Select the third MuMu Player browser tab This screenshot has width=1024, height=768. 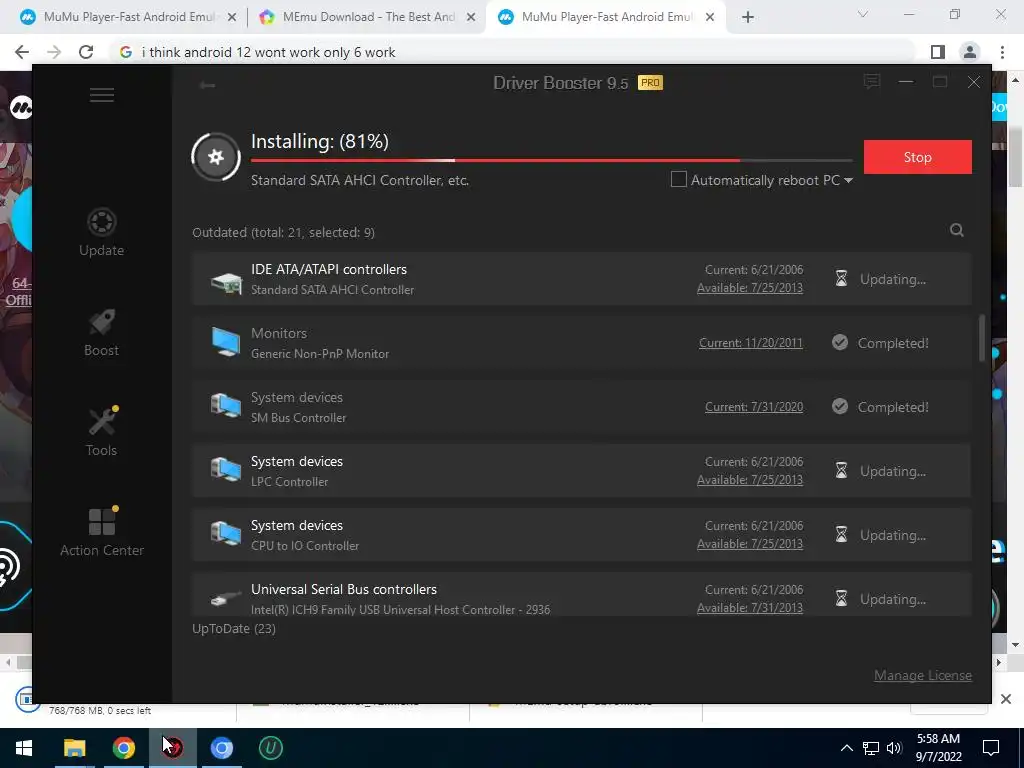point(606,17)
